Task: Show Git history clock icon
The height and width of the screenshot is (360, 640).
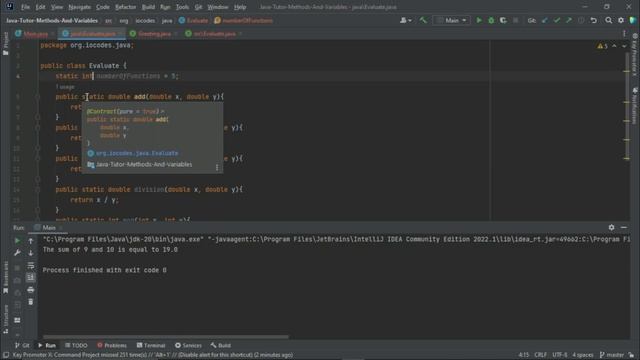Action: 581,20
